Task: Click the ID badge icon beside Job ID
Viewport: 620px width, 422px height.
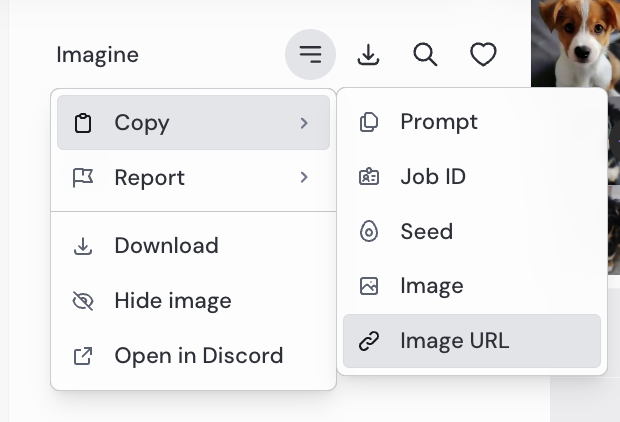Action: [x=369, y=176]
